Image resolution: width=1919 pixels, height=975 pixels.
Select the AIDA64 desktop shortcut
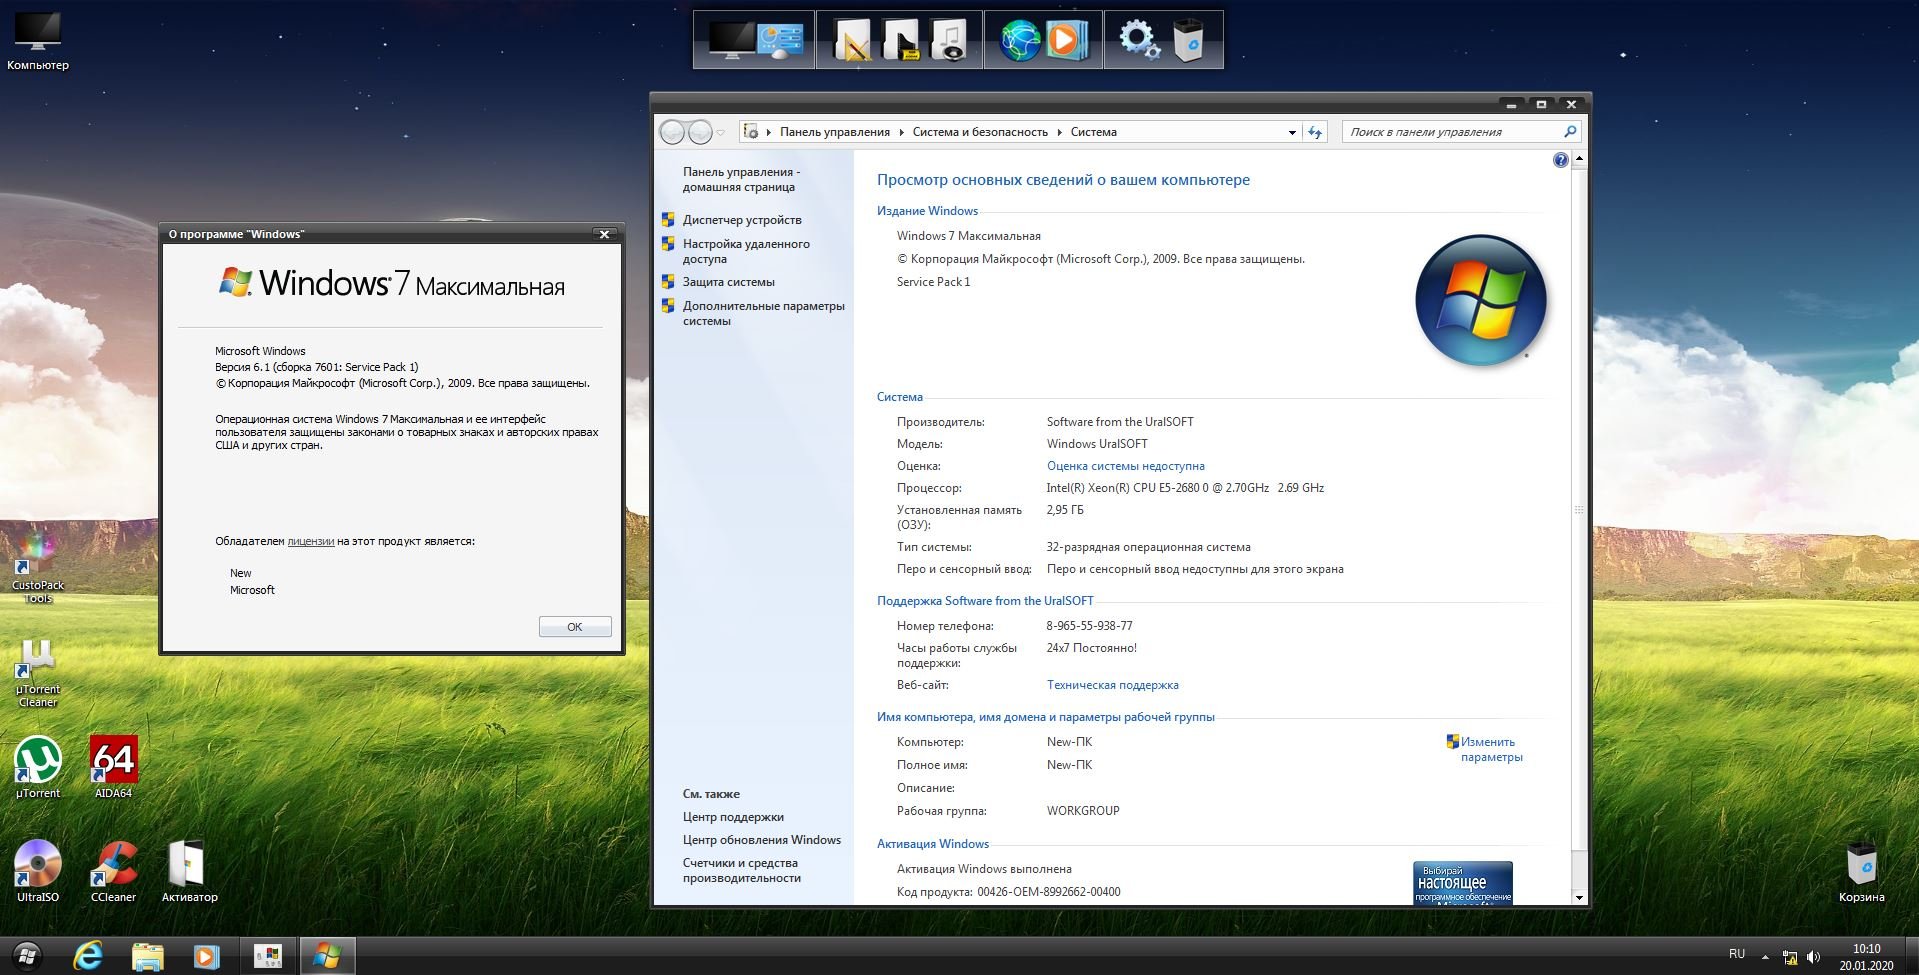pyautogui.click(x=113, y=767)
